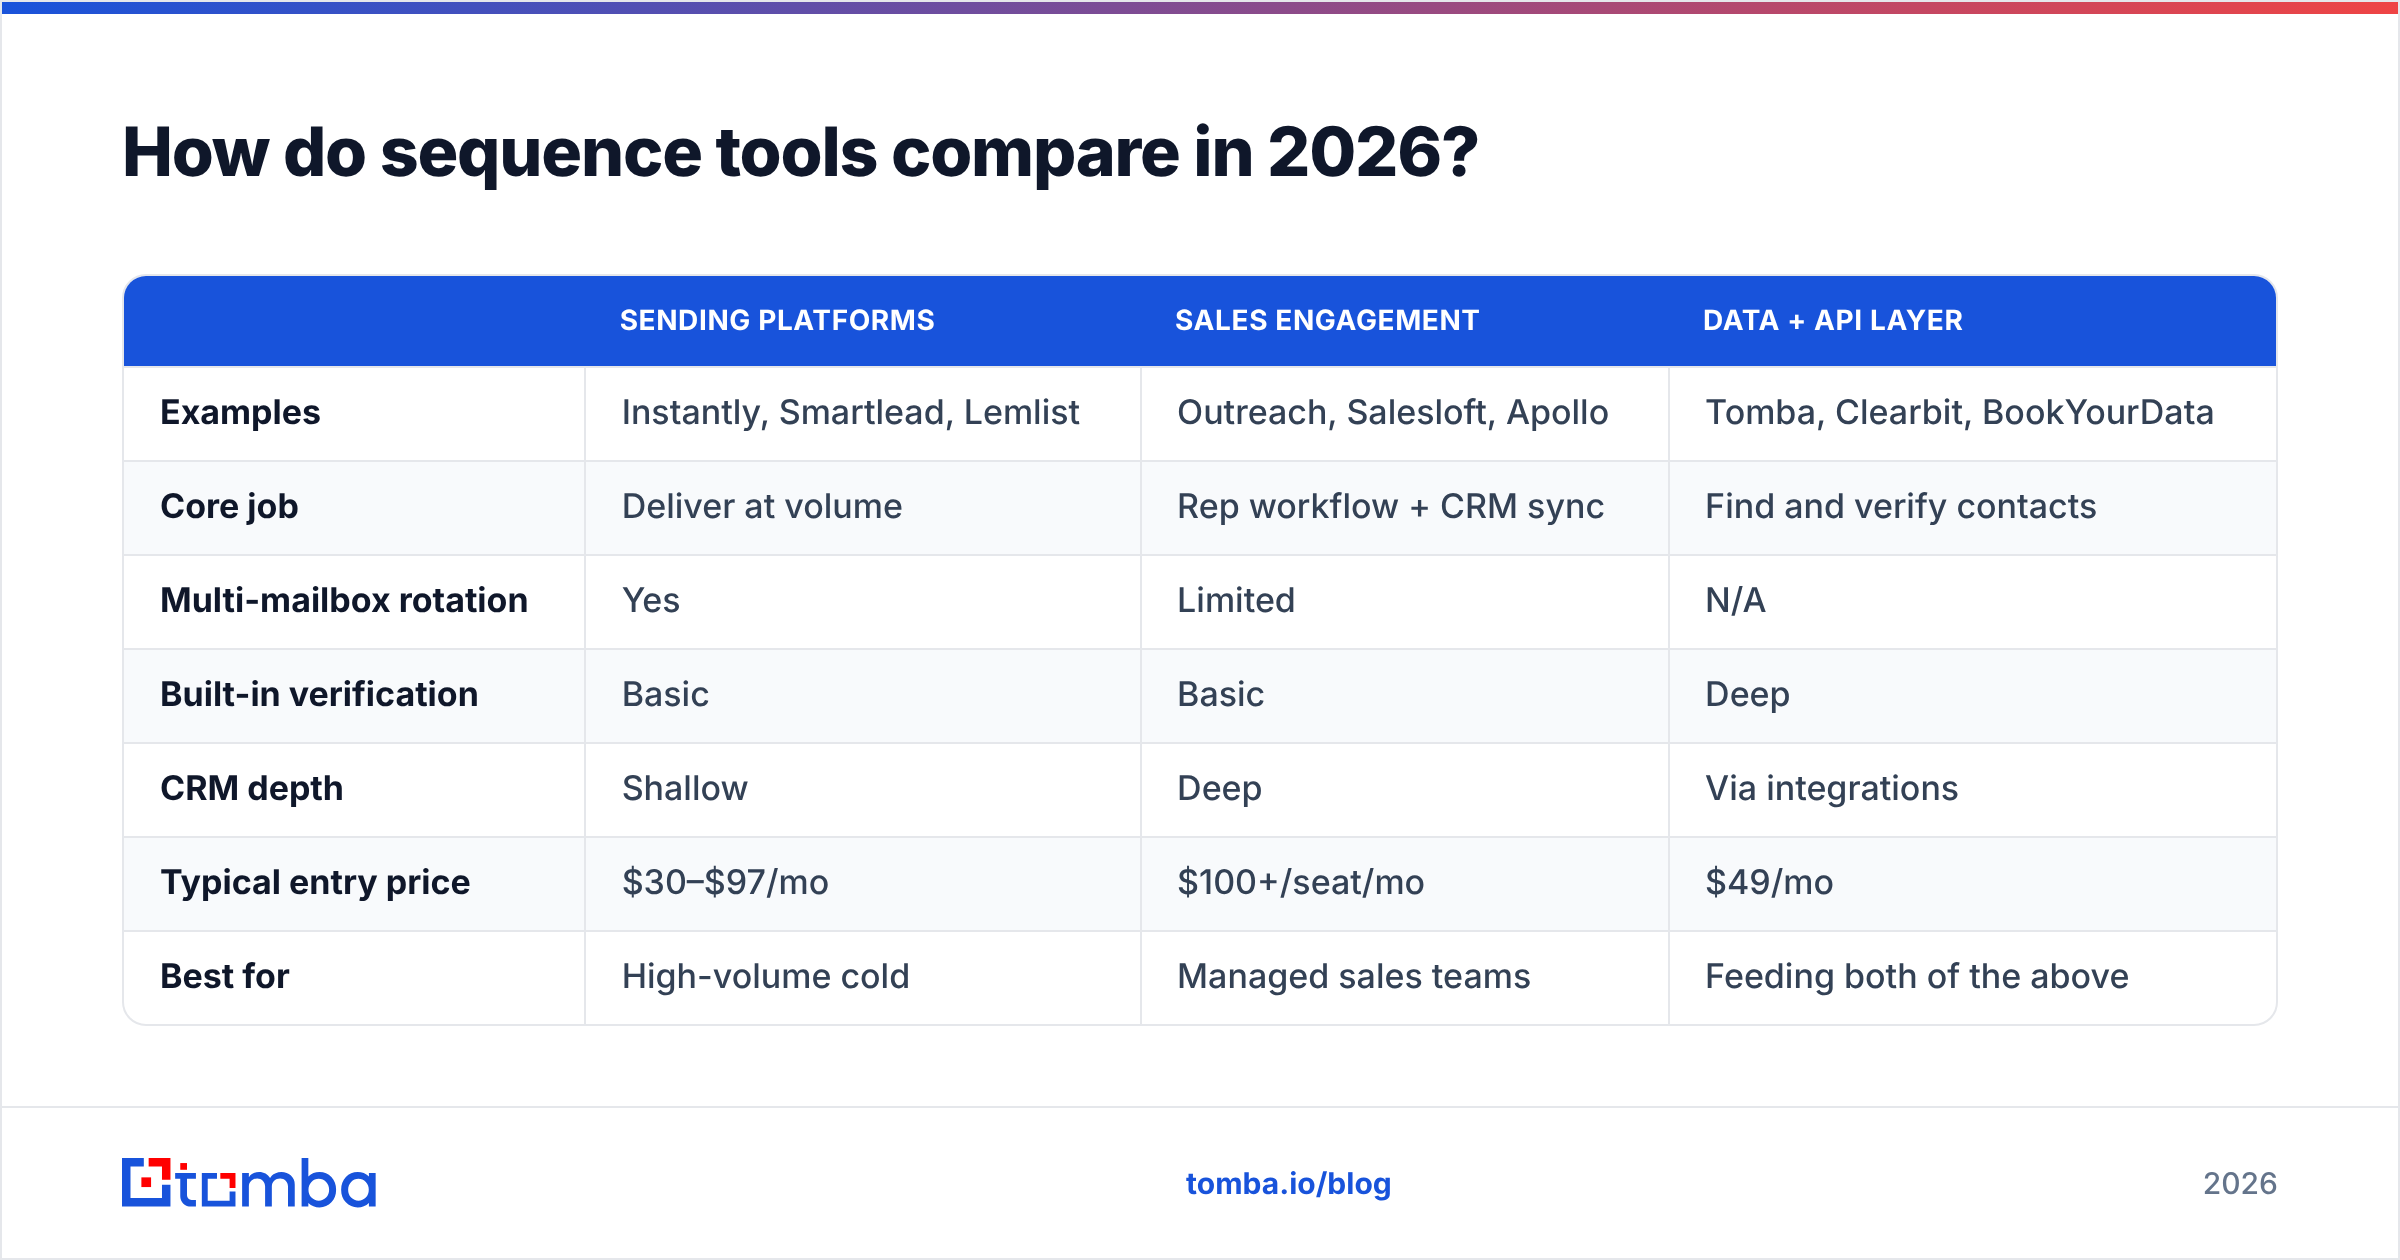Click the "Multi-mailbox rotation" row label
2400x1260 pixels.
(x=344, y=600)
